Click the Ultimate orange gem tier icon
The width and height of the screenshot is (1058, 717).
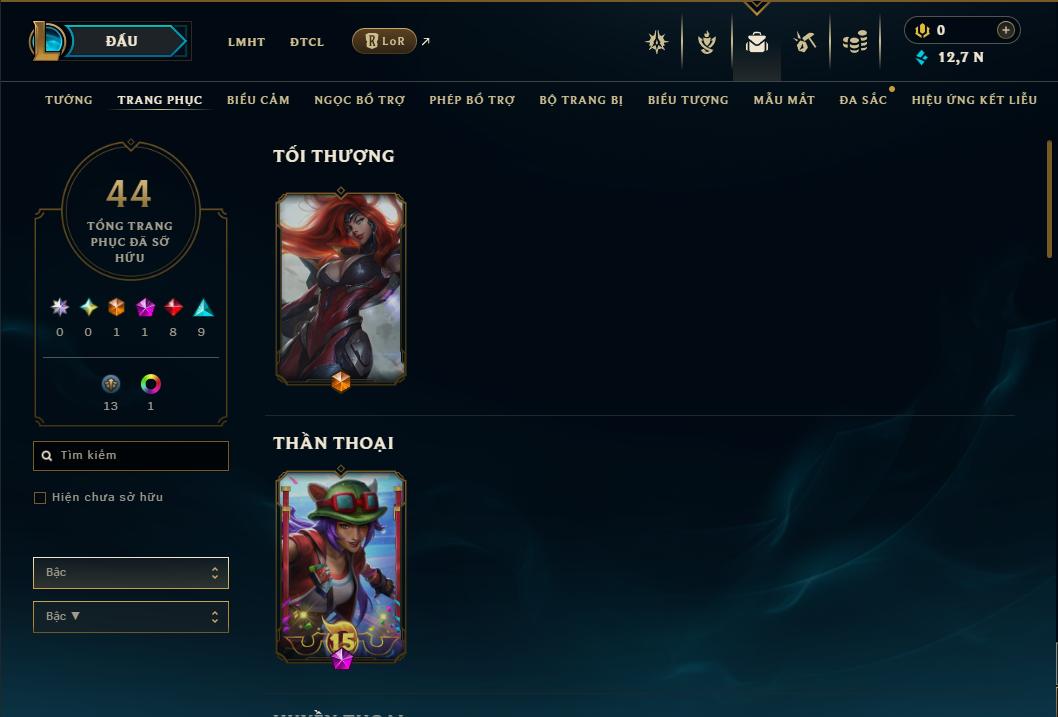[117, 308]
